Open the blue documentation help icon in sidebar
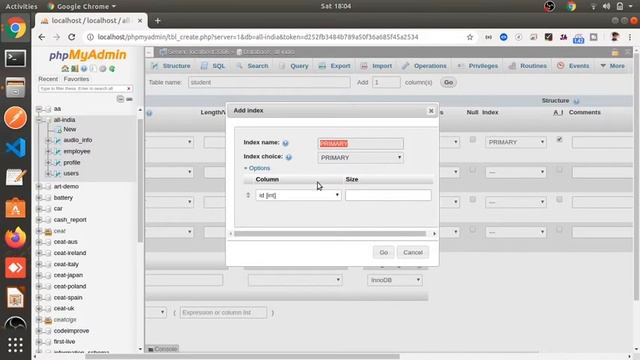The height and width of the screenshot is (360, 640). tap(84, 69)
